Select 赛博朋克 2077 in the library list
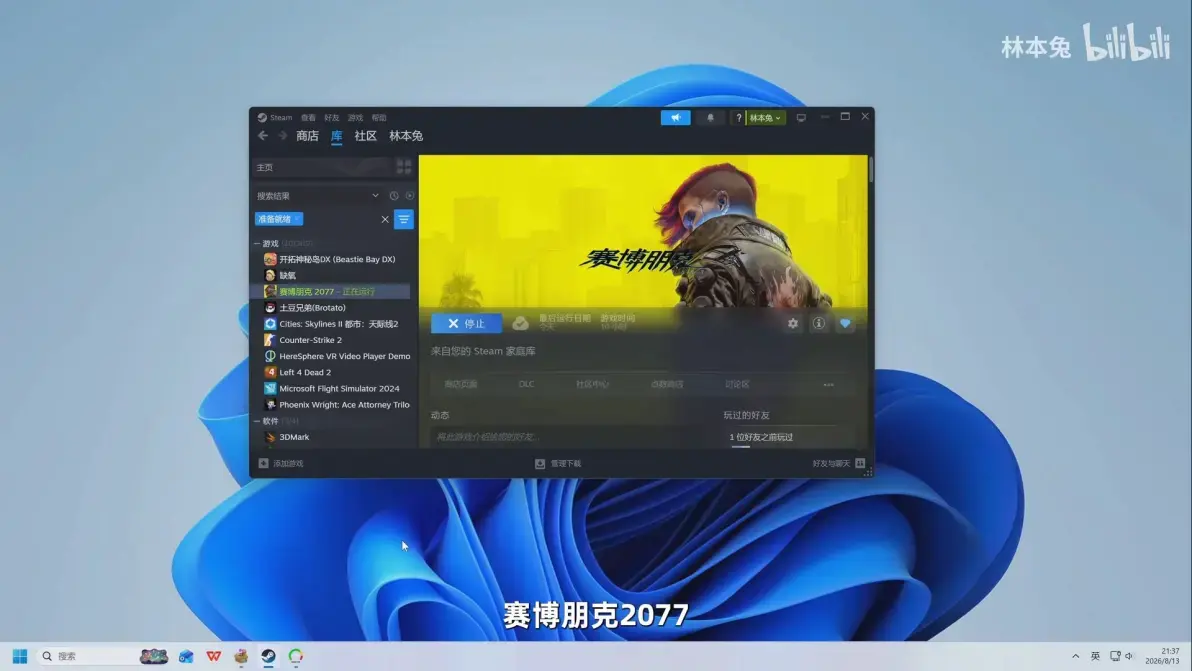1192x671 pixels. tap(332, 292)
